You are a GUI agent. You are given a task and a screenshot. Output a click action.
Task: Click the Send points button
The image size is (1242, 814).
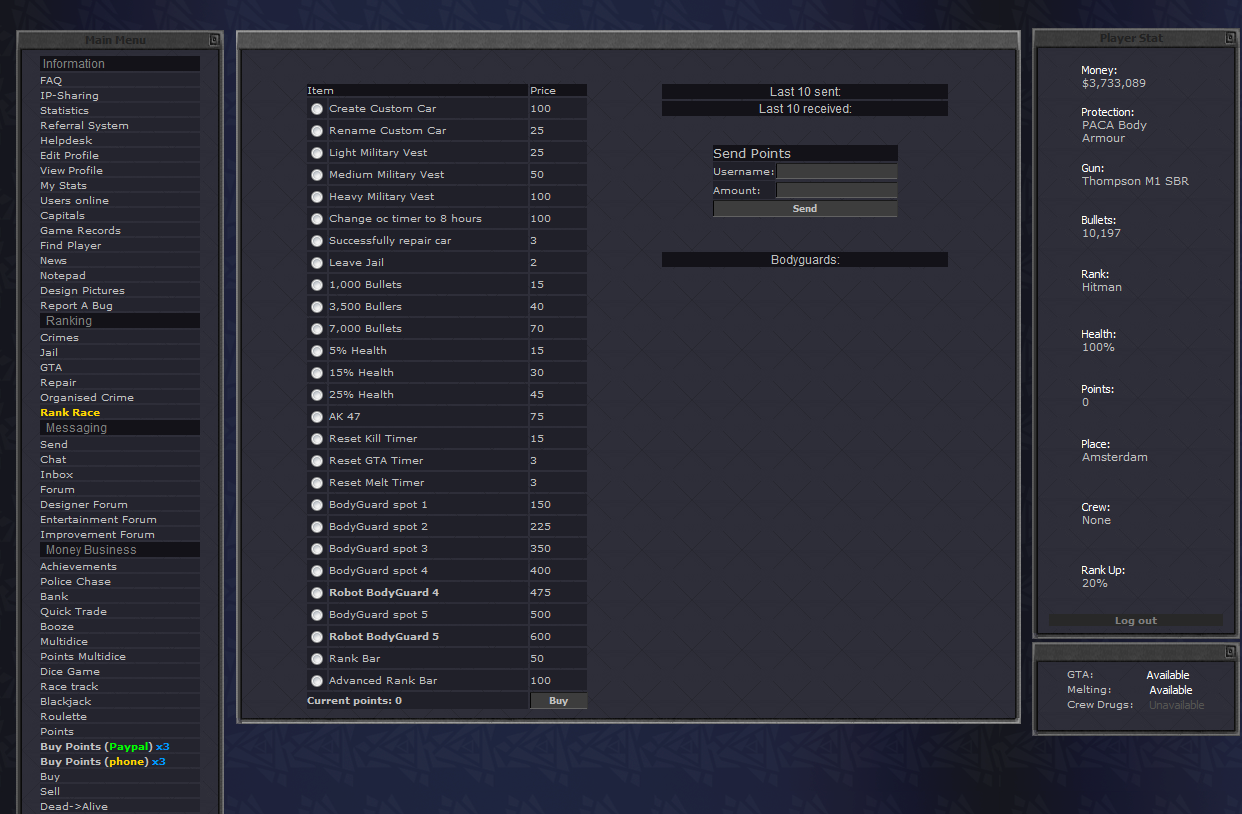(804, 209)
